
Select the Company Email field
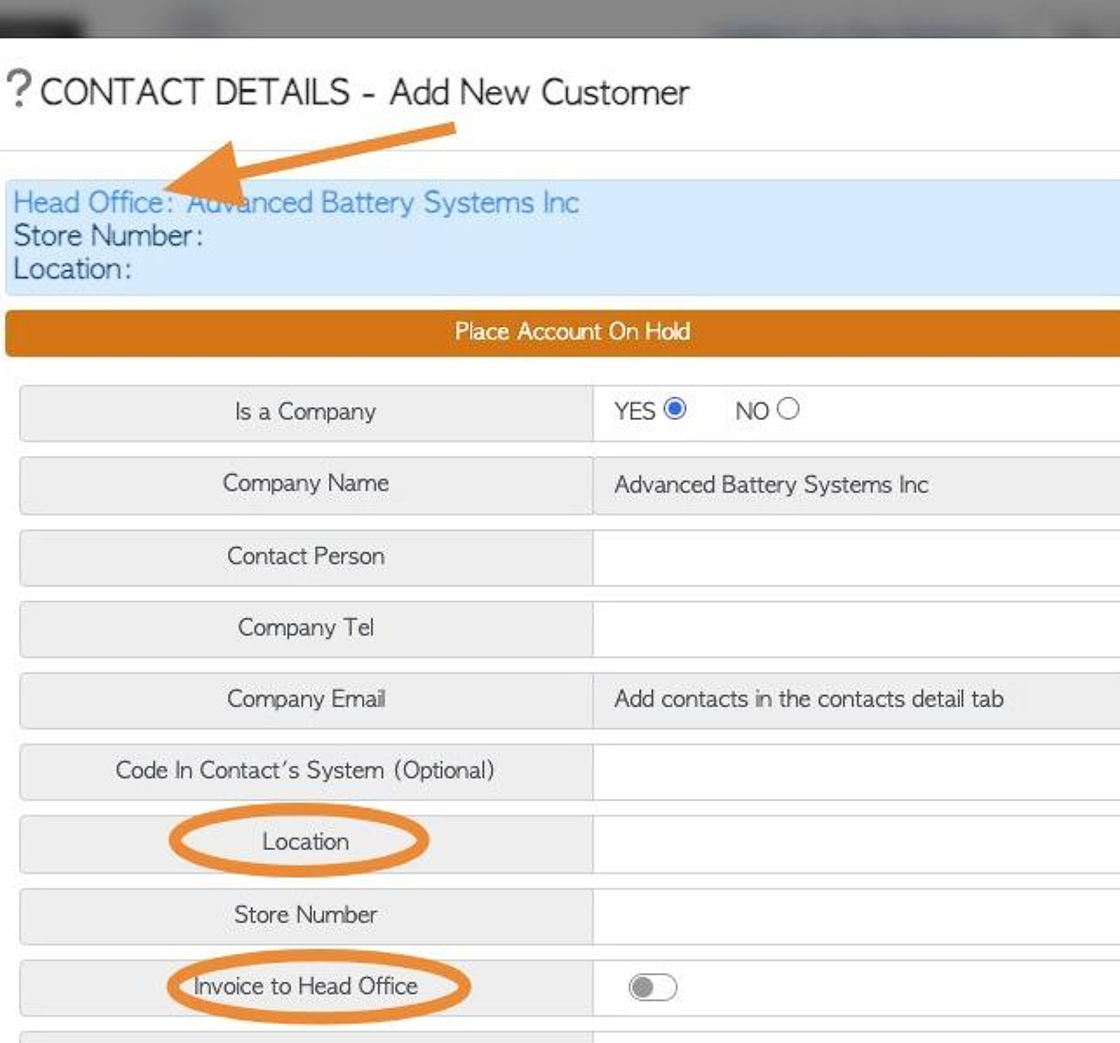856,700
